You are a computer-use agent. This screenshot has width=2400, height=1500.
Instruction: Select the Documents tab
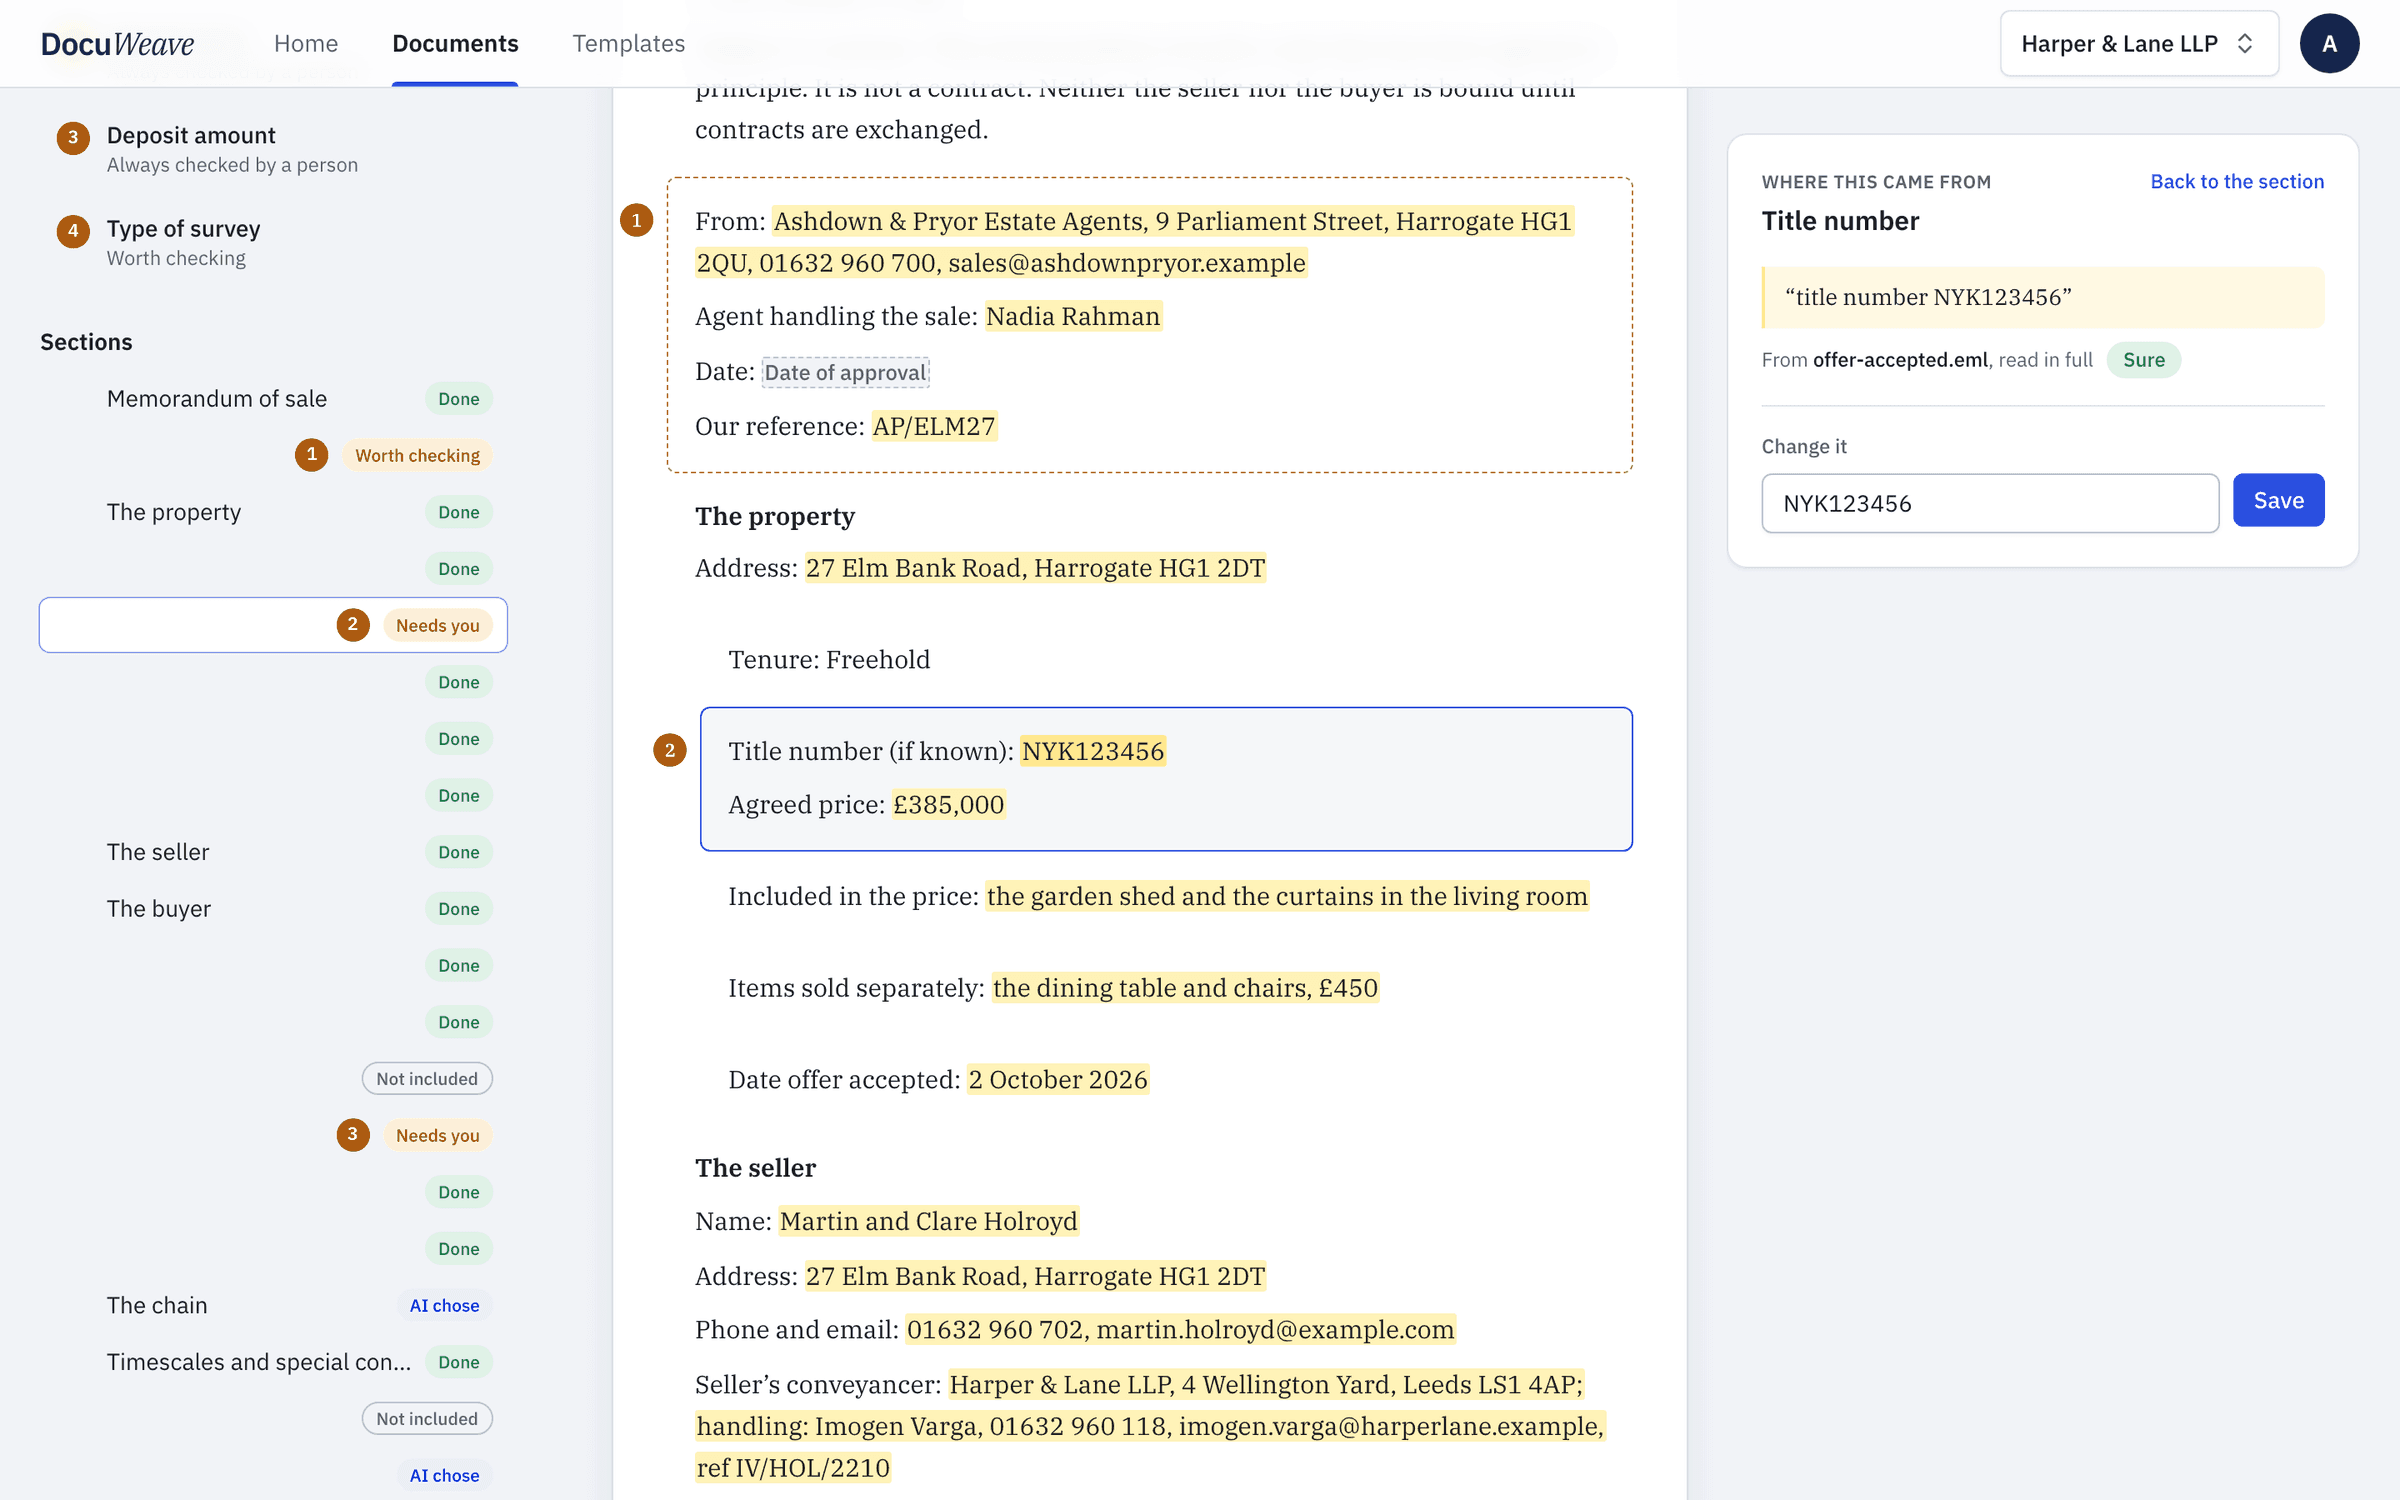(x=455, y=43)
